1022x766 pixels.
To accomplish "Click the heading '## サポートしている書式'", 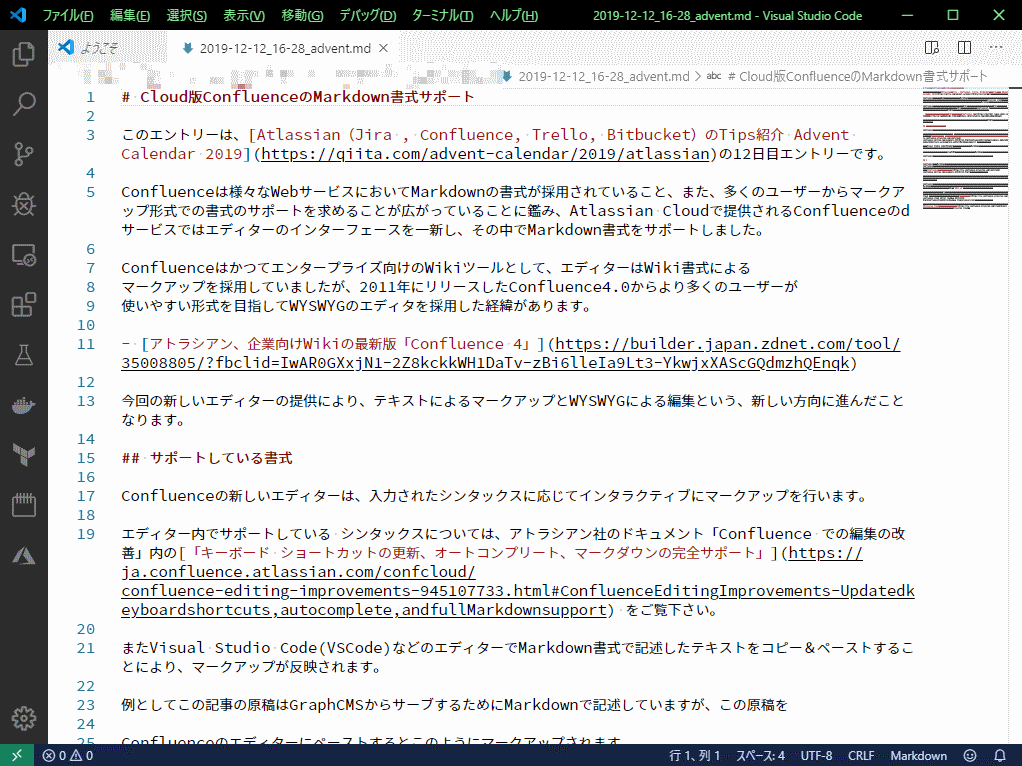I will (x=207, y=458).
